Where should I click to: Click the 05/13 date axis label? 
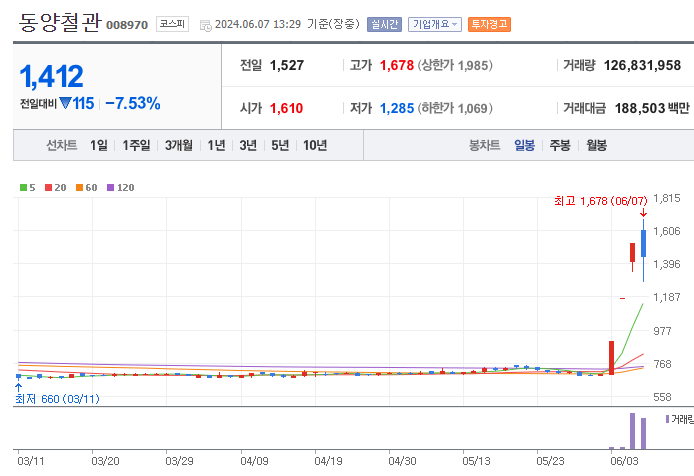pyautogui.click(x=476, y=461)
